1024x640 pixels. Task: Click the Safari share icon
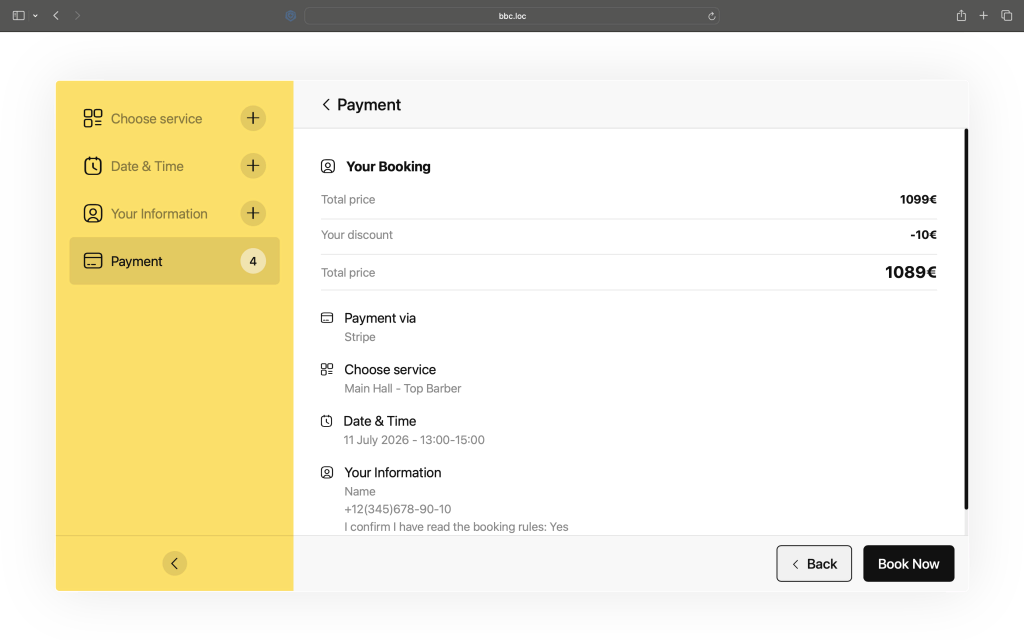[961, 15]
